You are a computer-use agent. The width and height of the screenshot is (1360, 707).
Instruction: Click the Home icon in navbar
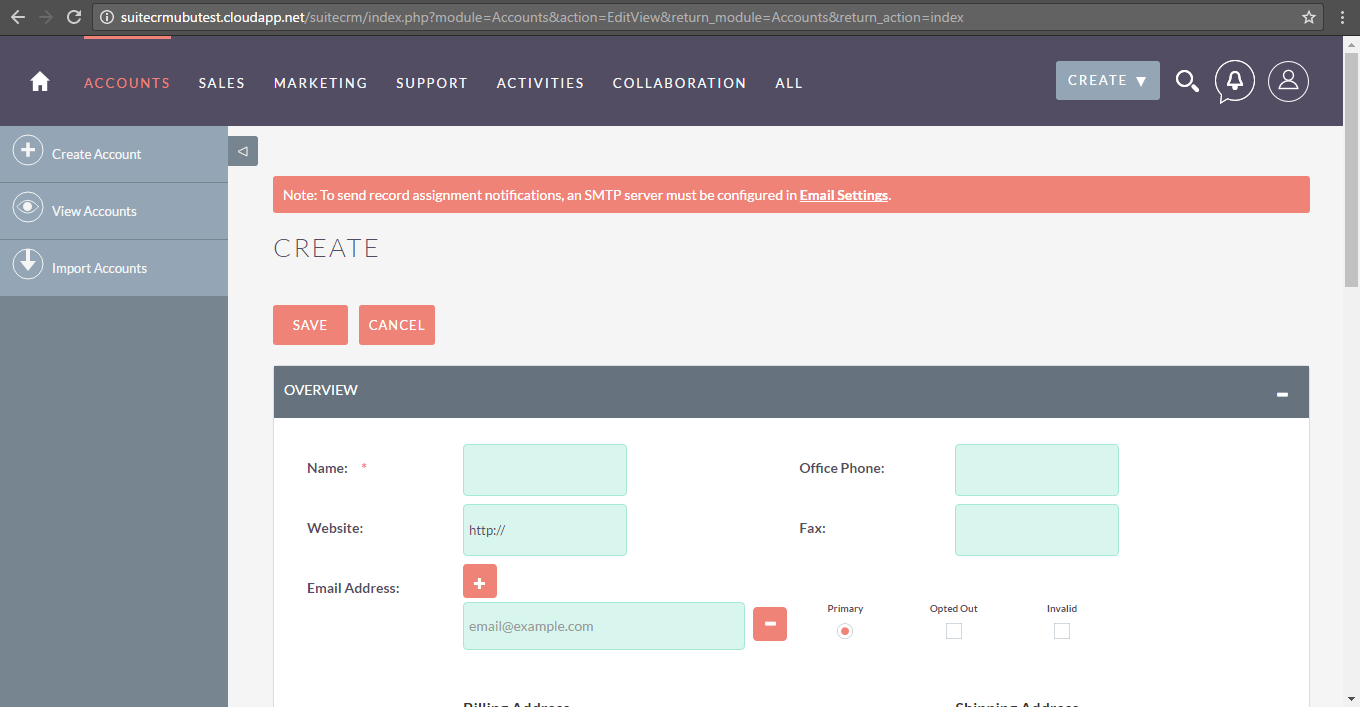click(x=40, y=82)
